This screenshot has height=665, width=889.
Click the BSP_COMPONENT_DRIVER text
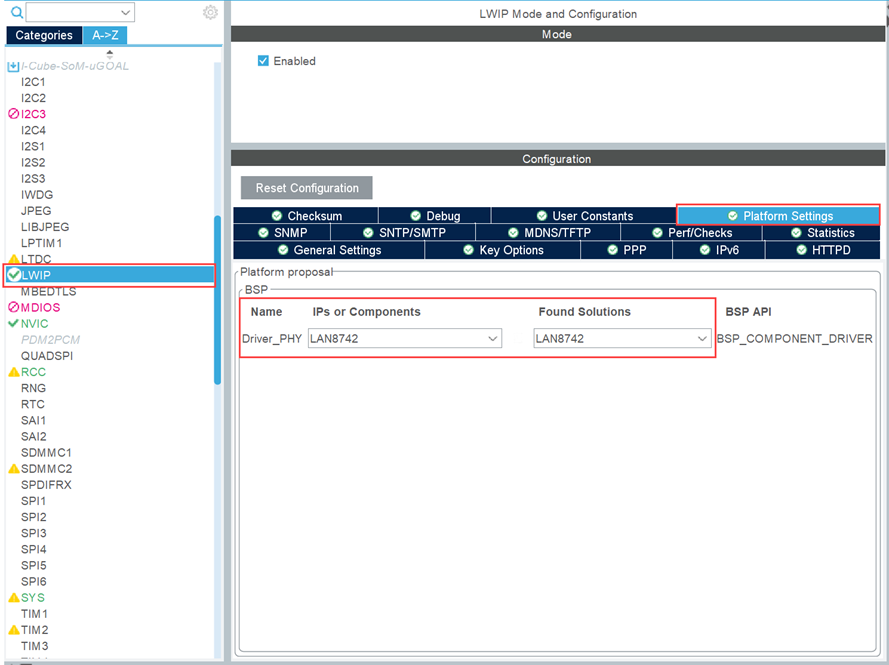click(794, 338)
